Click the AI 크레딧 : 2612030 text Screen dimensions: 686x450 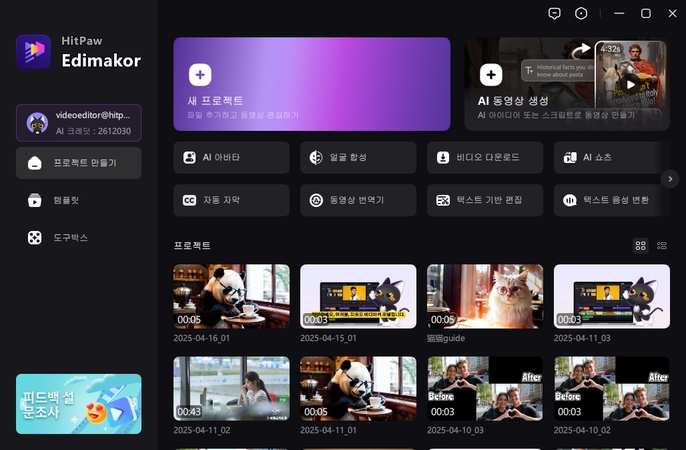(x=93, y=131)
